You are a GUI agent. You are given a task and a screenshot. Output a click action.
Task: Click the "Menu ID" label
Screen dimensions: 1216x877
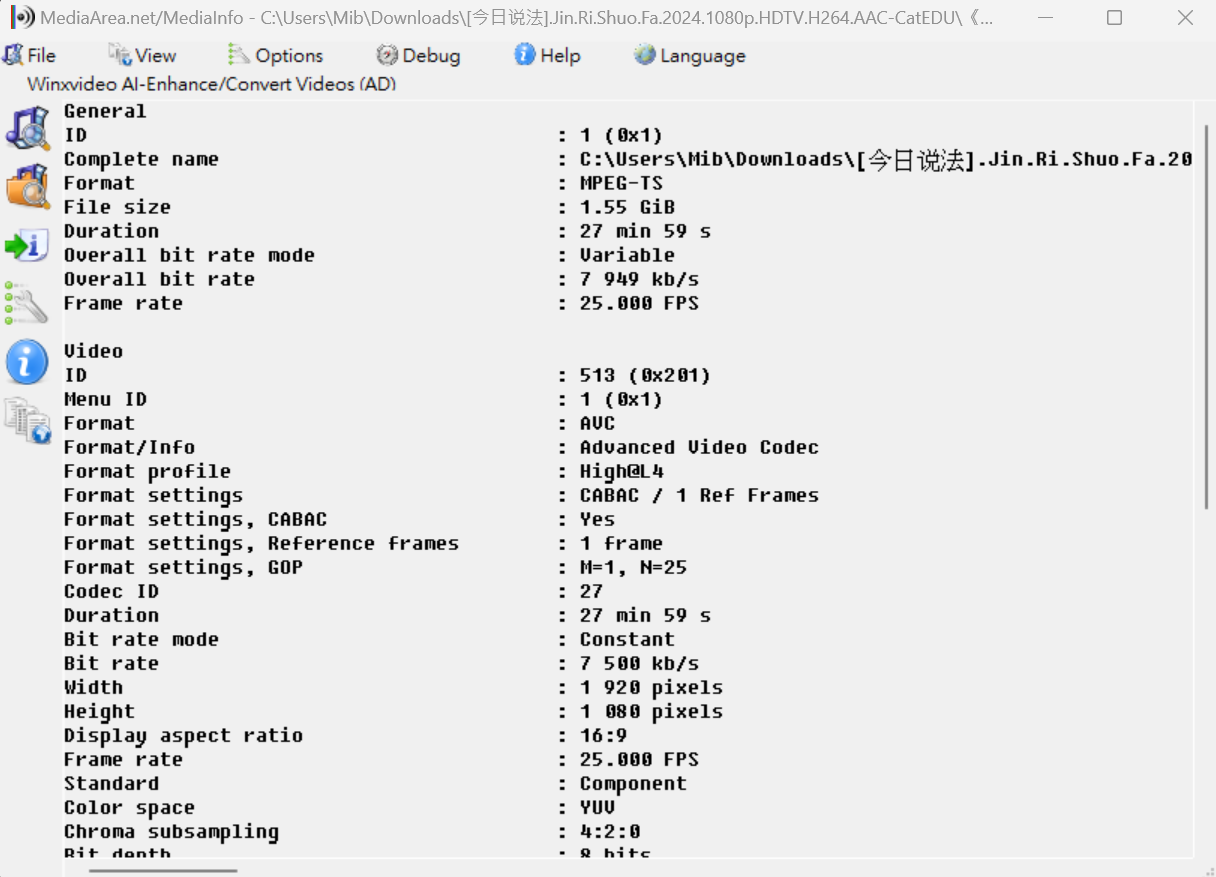(x=105, y=399)
